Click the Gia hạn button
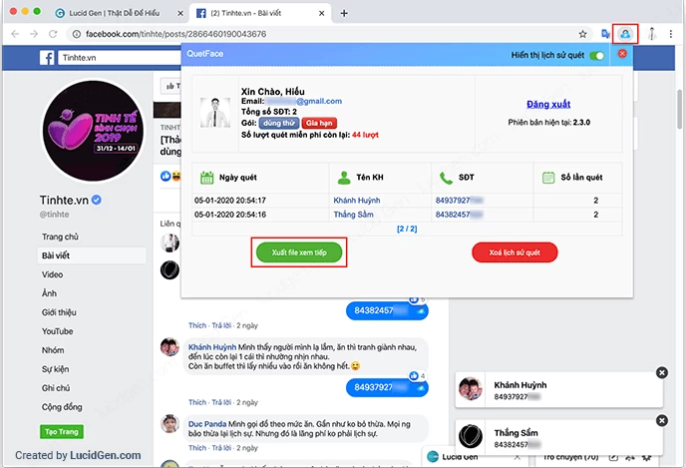The height and width of the screenshot is (468, 686). click(319, 123)
